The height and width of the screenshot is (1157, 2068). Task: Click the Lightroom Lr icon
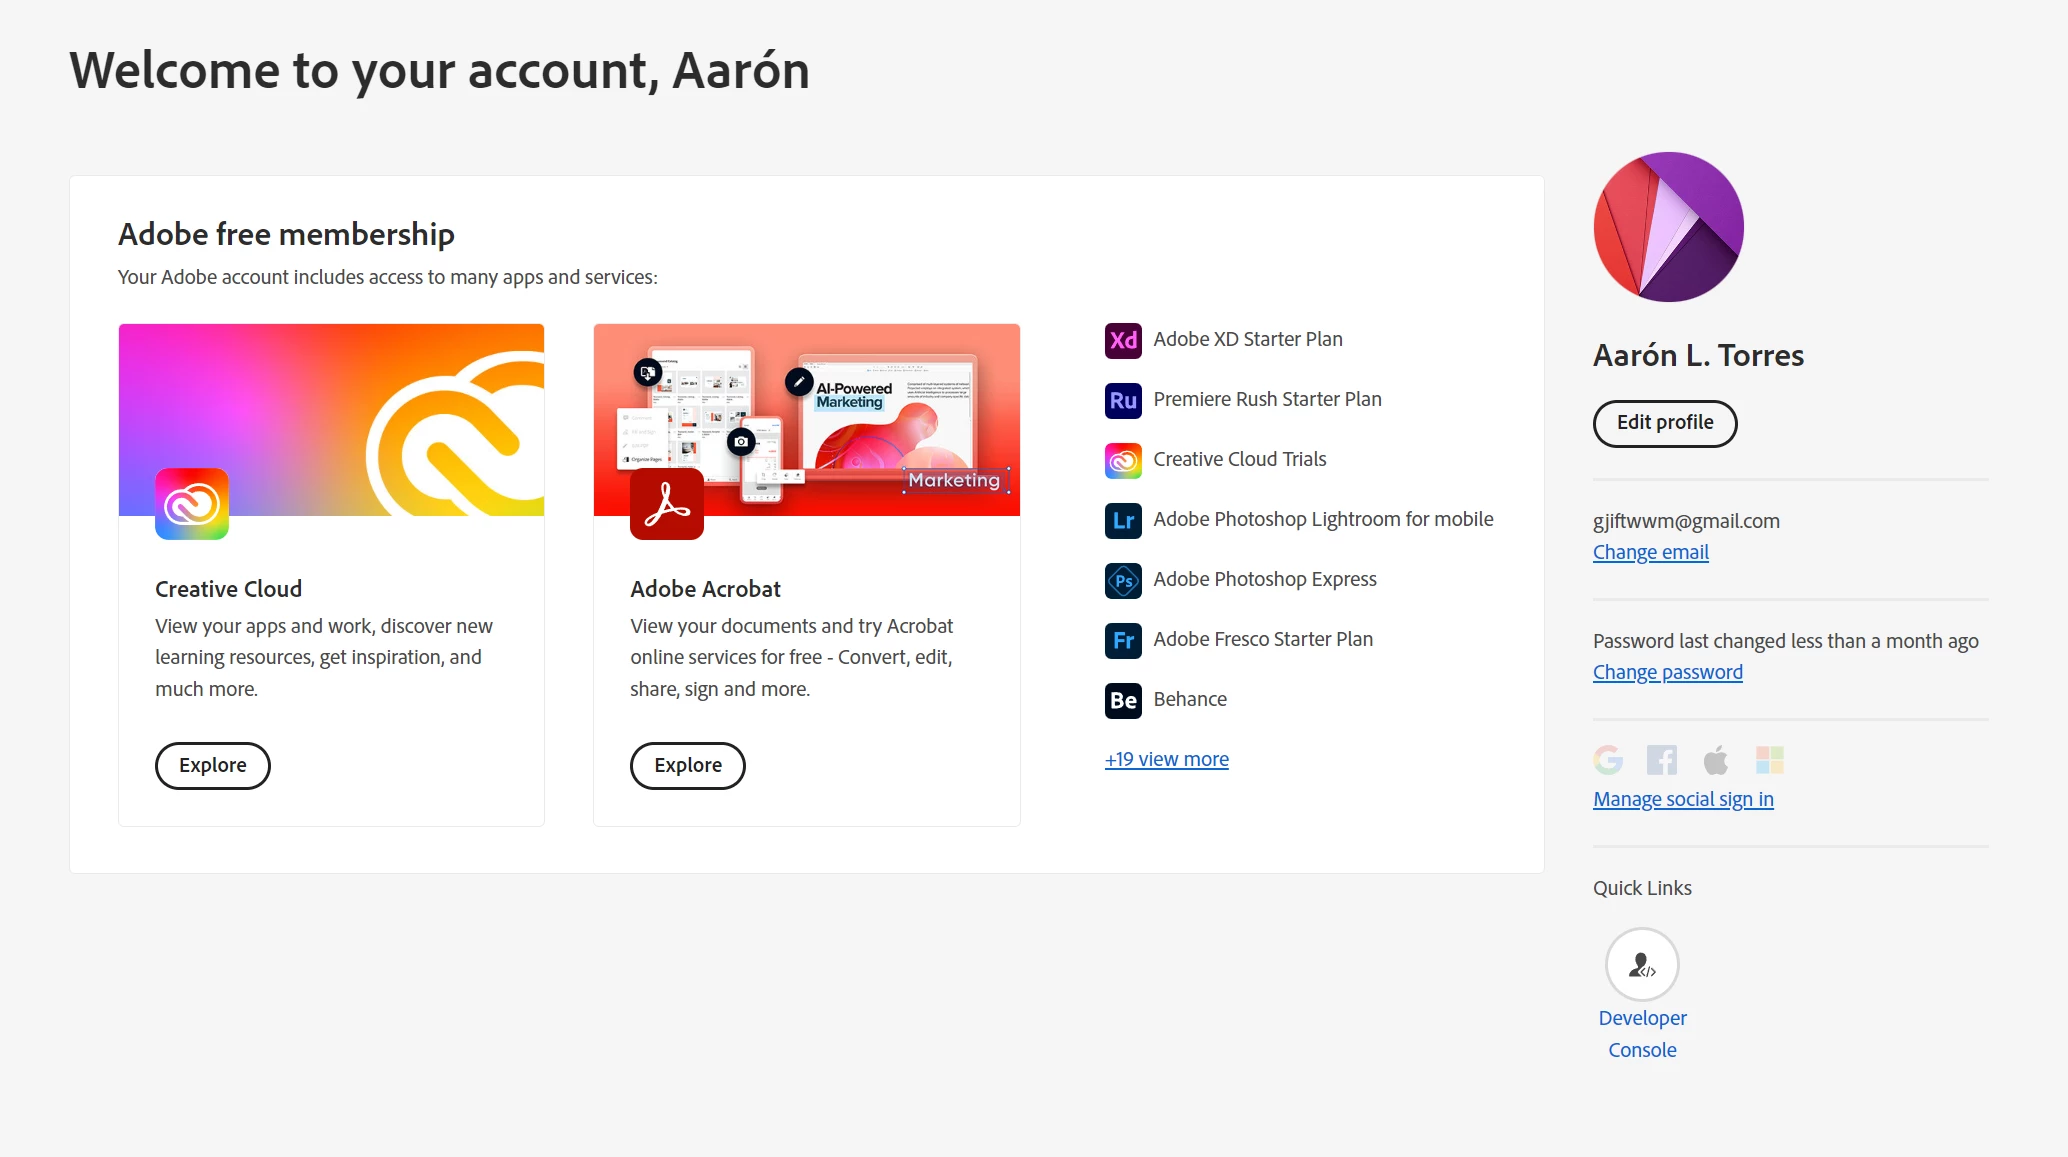[1123, 520]
